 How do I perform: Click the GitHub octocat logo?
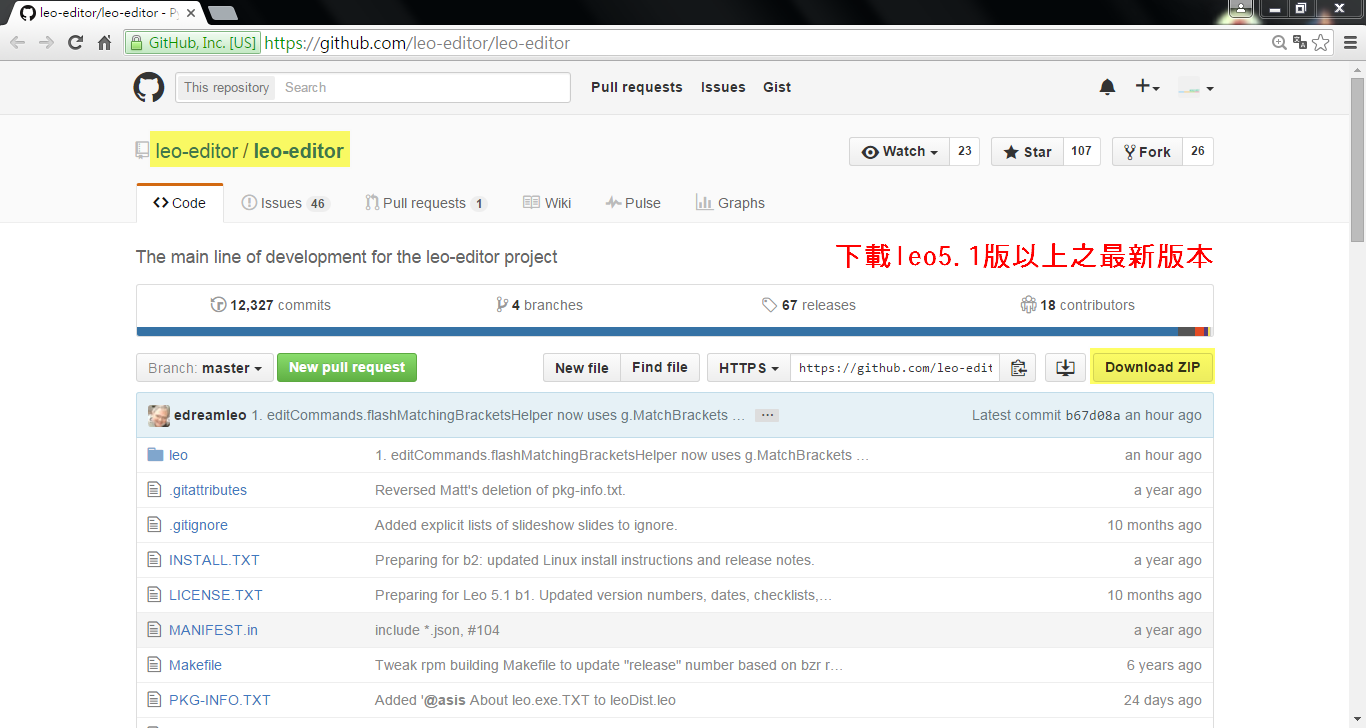click(x=149, y=87)
